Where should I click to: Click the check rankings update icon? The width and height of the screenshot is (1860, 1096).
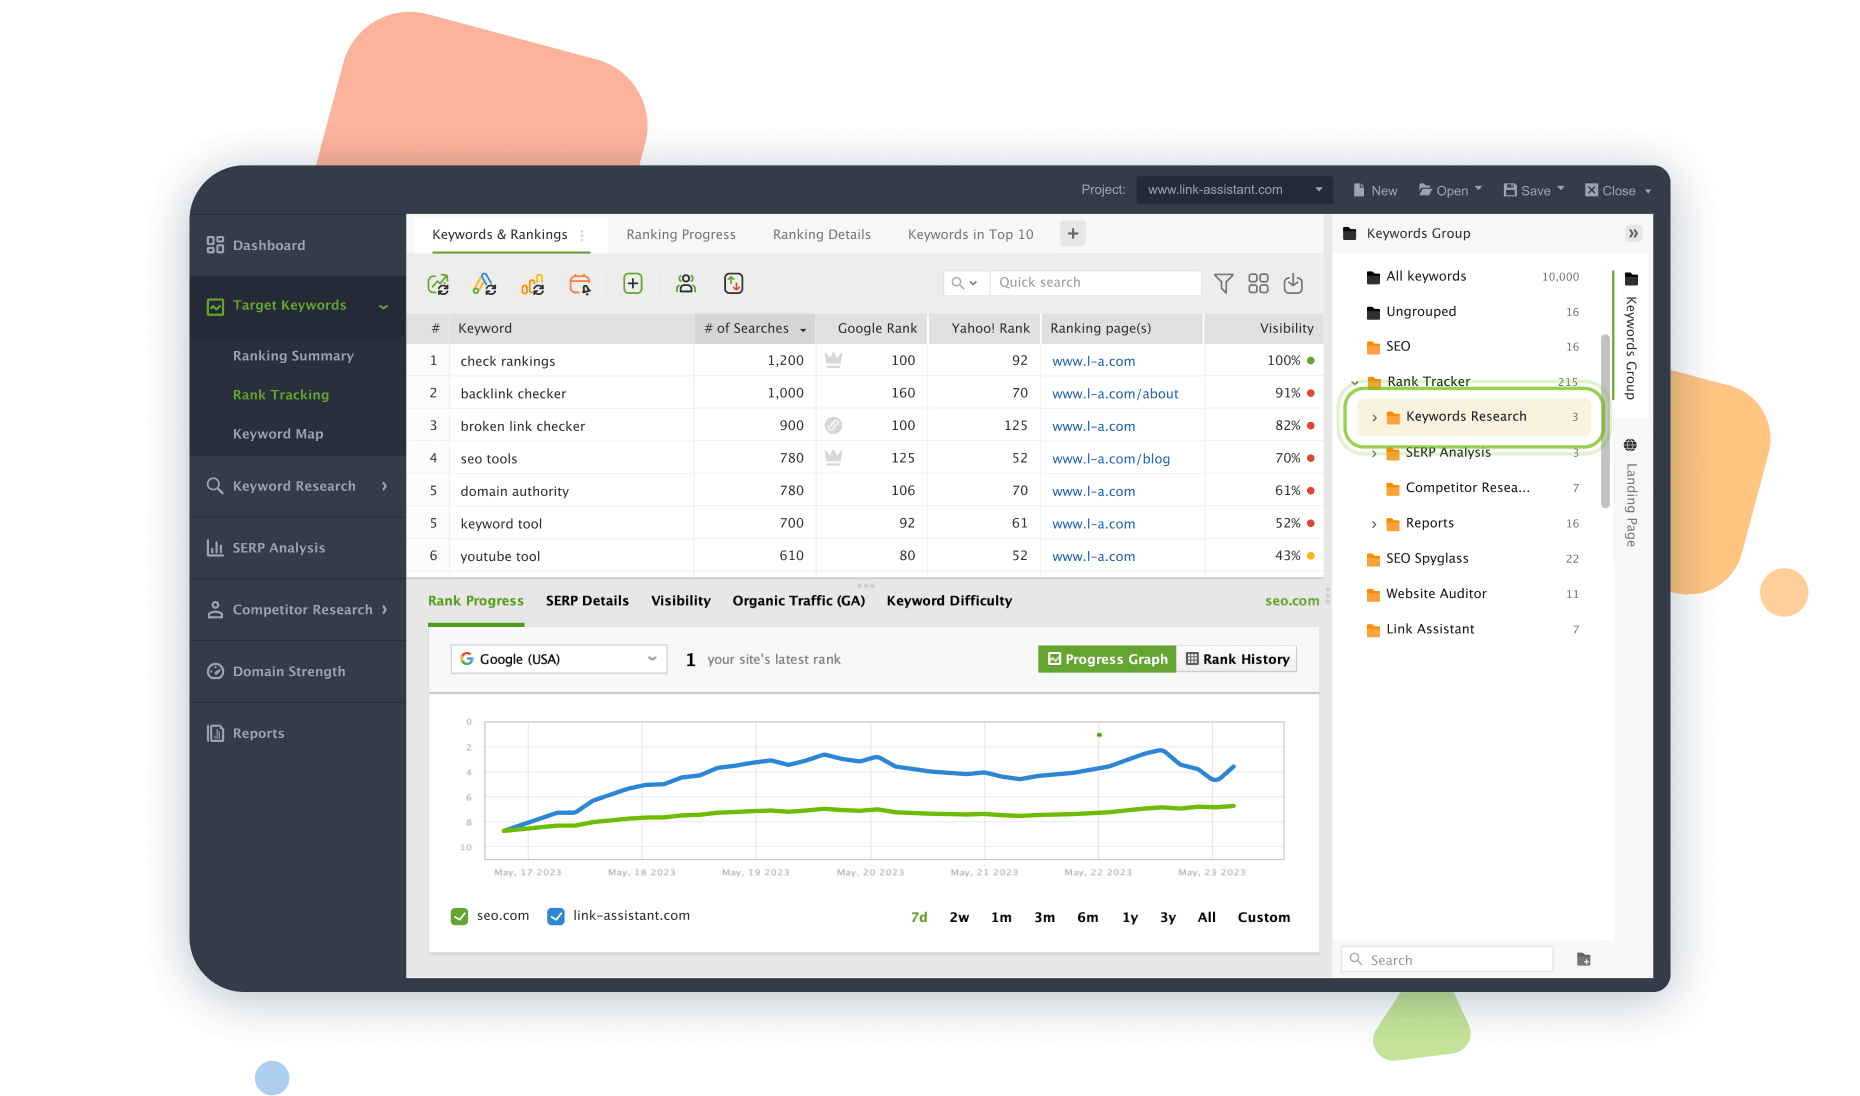pyautogui.click(x=438, y=284)
